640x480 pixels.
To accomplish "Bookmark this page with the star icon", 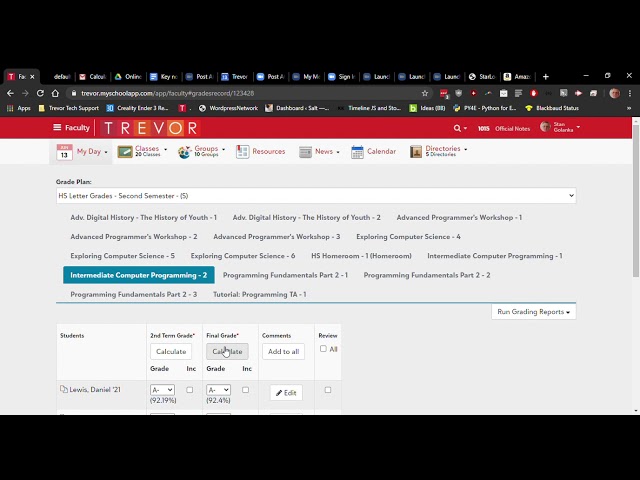I will click(425, 93).
